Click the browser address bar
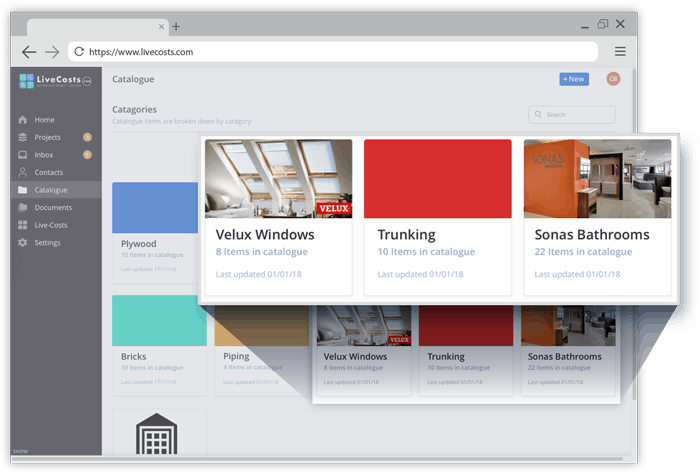 tap(333, 52)
